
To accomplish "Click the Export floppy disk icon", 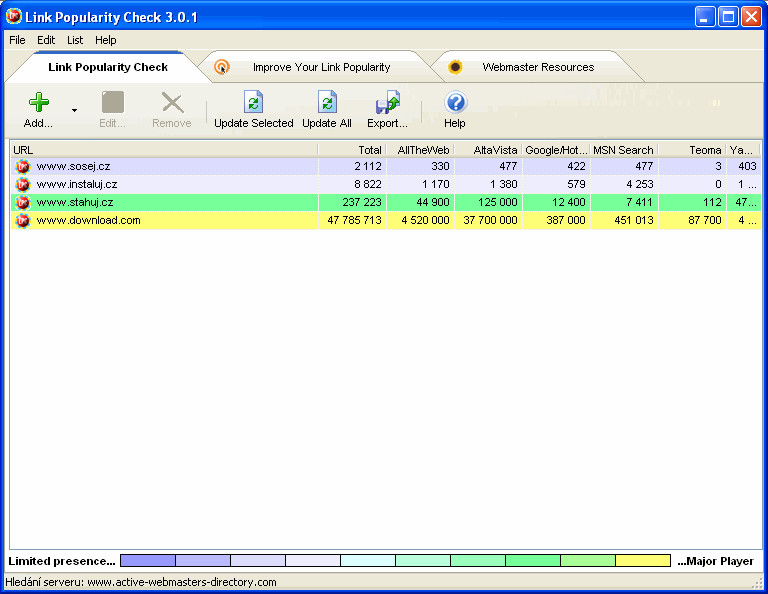I will click(x=387, y=102).
